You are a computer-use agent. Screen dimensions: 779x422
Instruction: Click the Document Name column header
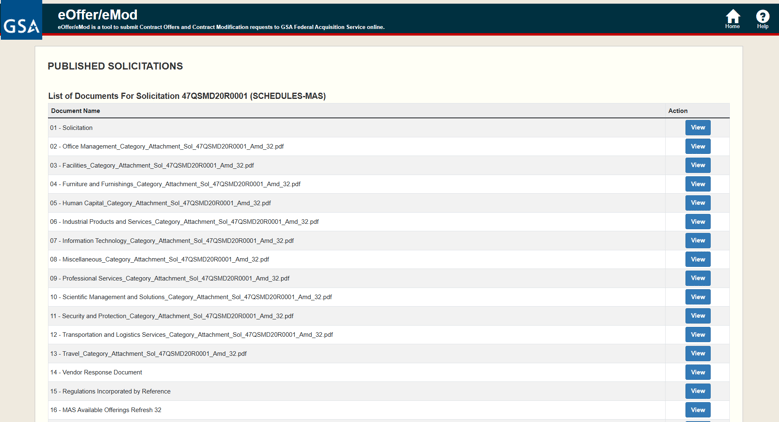tap(76, 111)
